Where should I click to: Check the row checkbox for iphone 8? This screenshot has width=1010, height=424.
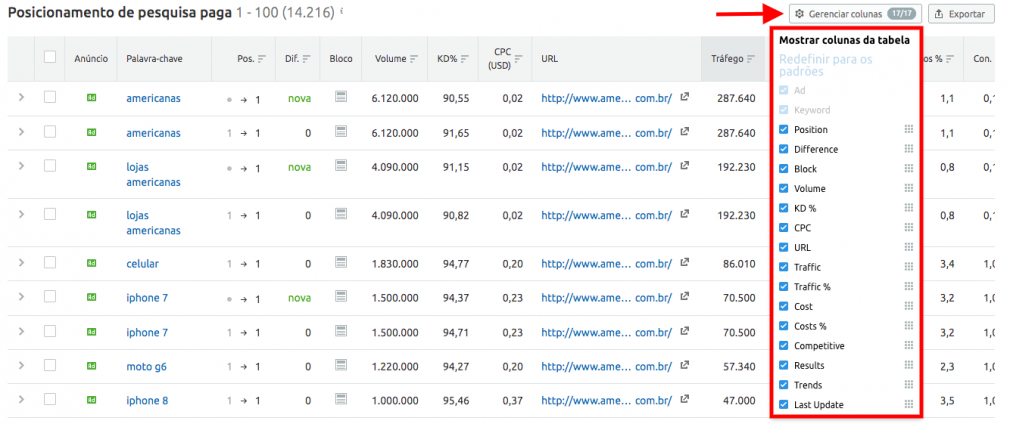50,400
